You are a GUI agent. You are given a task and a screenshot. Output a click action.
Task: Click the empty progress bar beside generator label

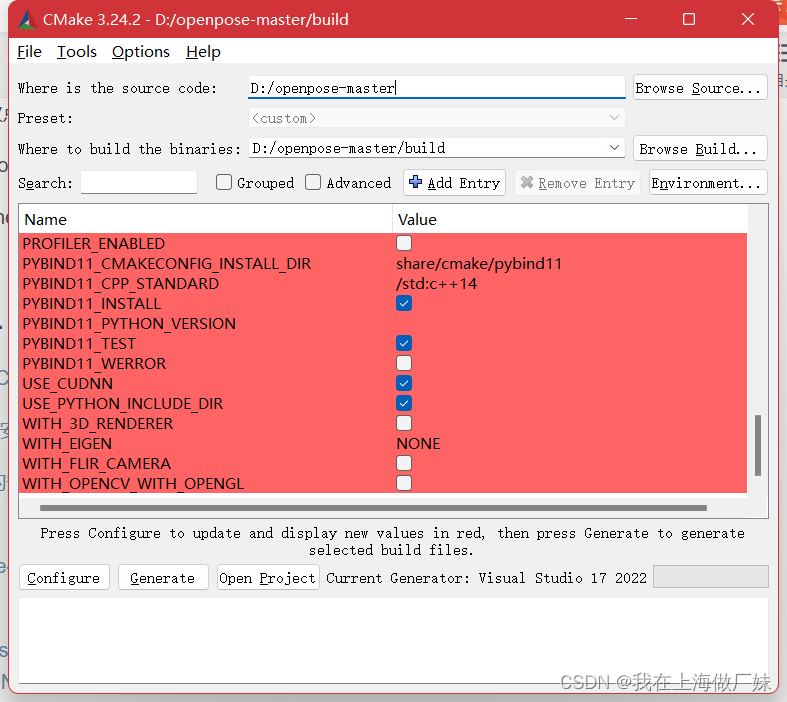tap(710, 577)
